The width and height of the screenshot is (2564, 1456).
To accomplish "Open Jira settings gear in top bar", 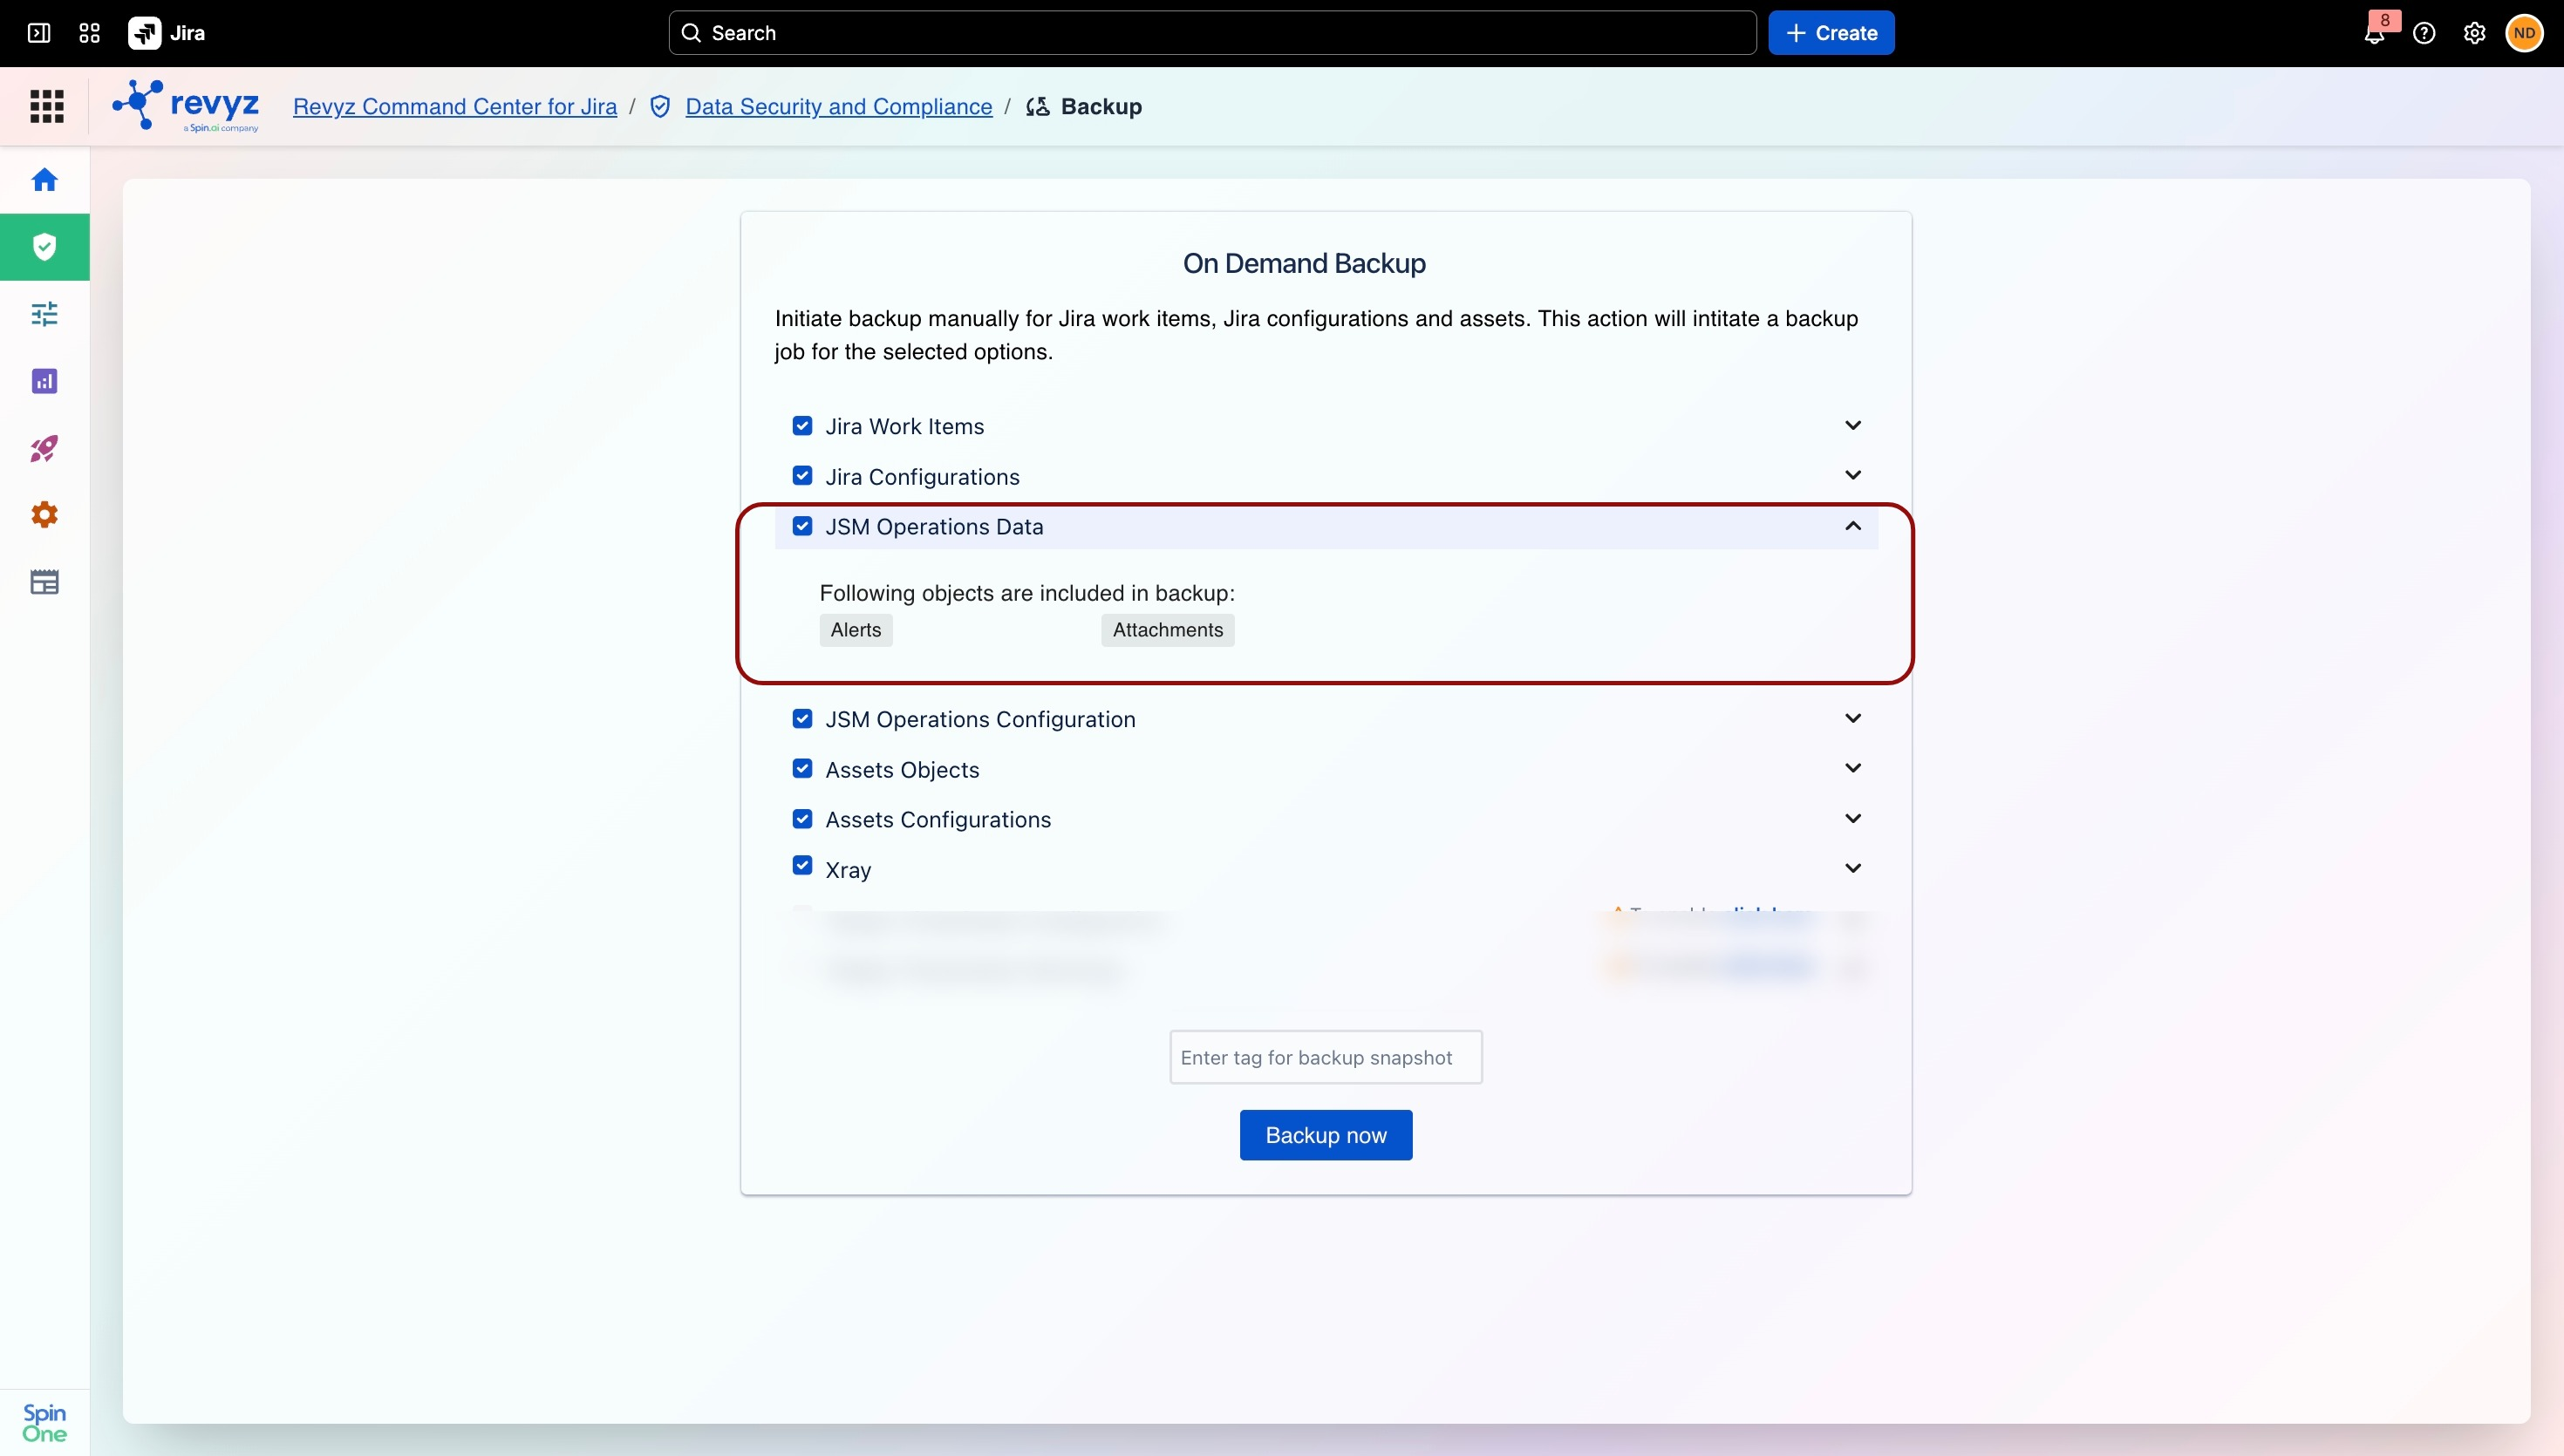I will coord(2474,33).
